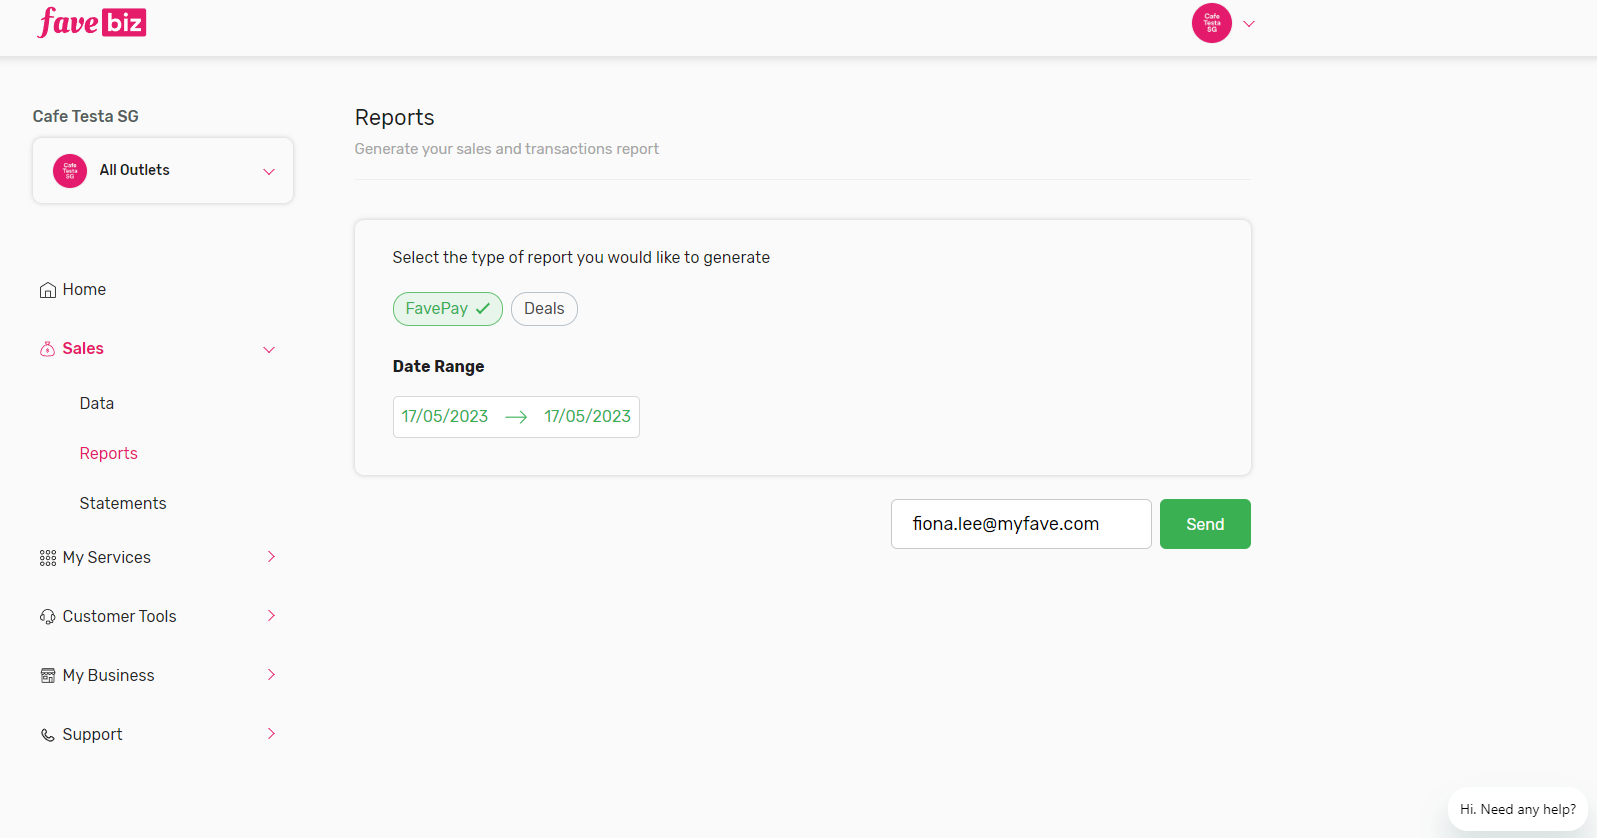Set the start date 17/05/2023 field
The height and width of the screenshot is (838, 1597).
tap(445, 417)
